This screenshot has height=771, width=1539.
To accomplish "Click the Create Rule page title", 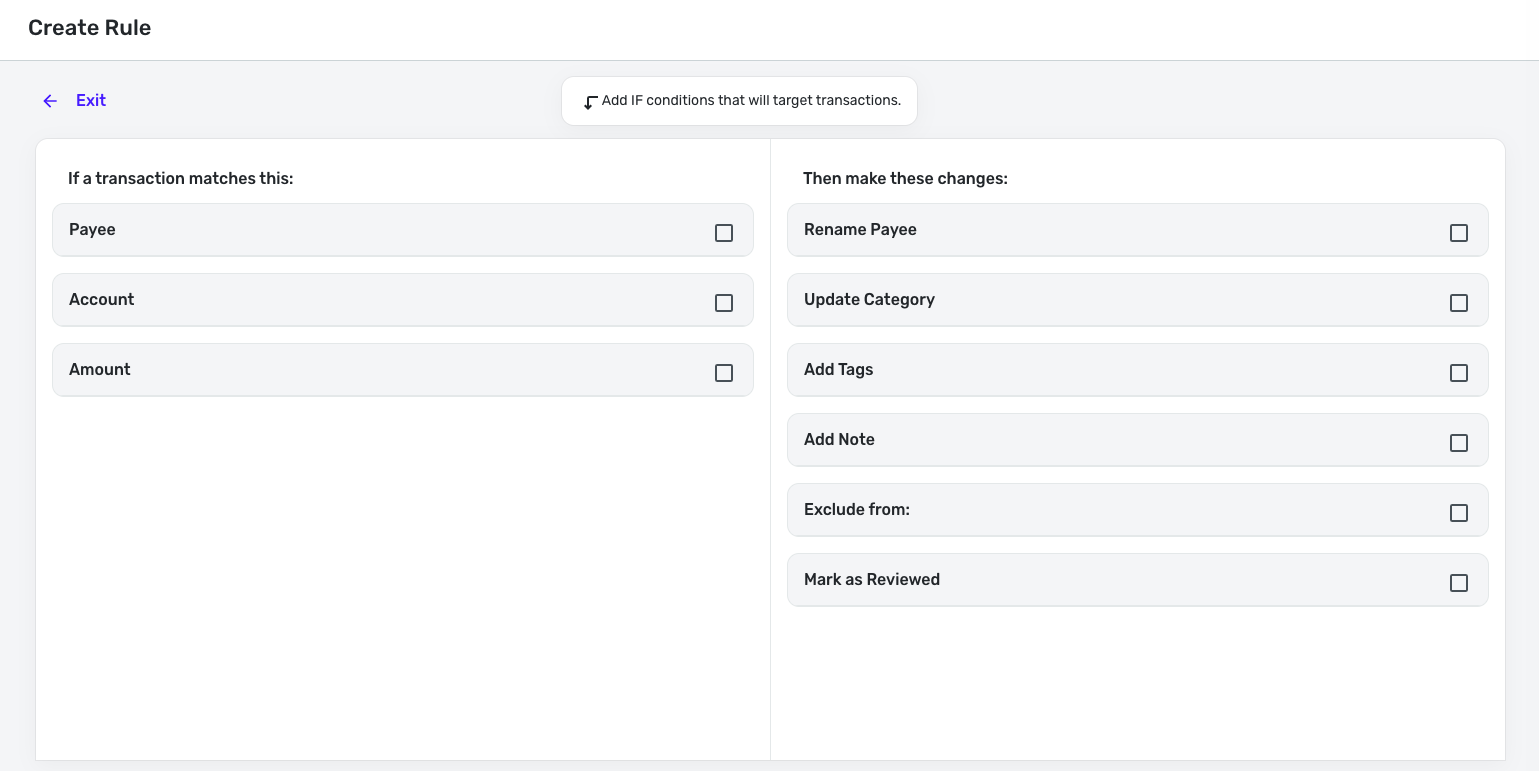I will (x=90, y=28).
